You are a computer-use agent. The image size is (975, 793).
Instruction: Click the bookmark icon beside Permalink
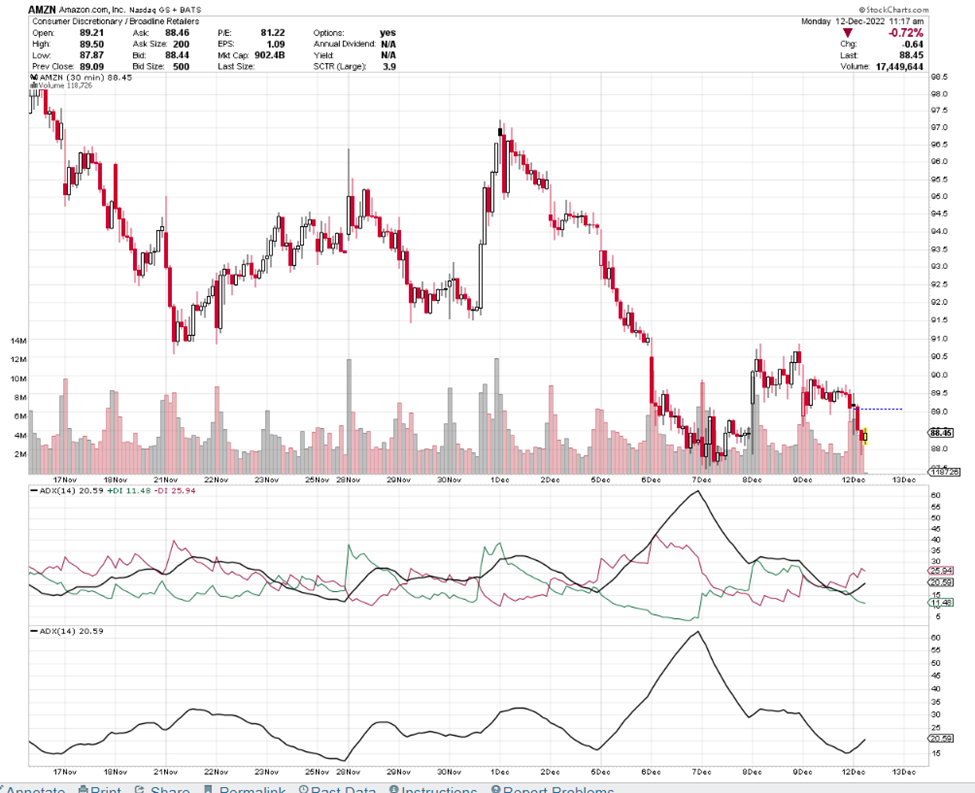(208, 790)
